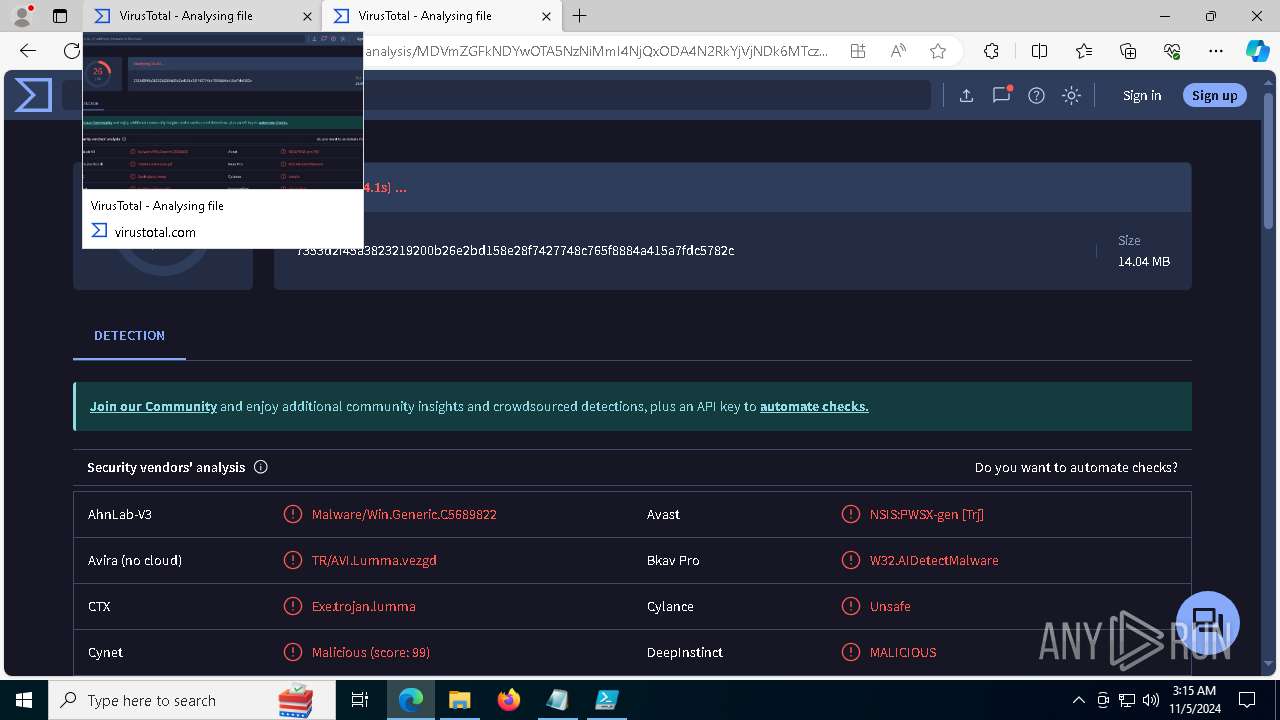Select text Exe.trojan.lumma
Viewport: 1280px width, 720px height.
363,606
